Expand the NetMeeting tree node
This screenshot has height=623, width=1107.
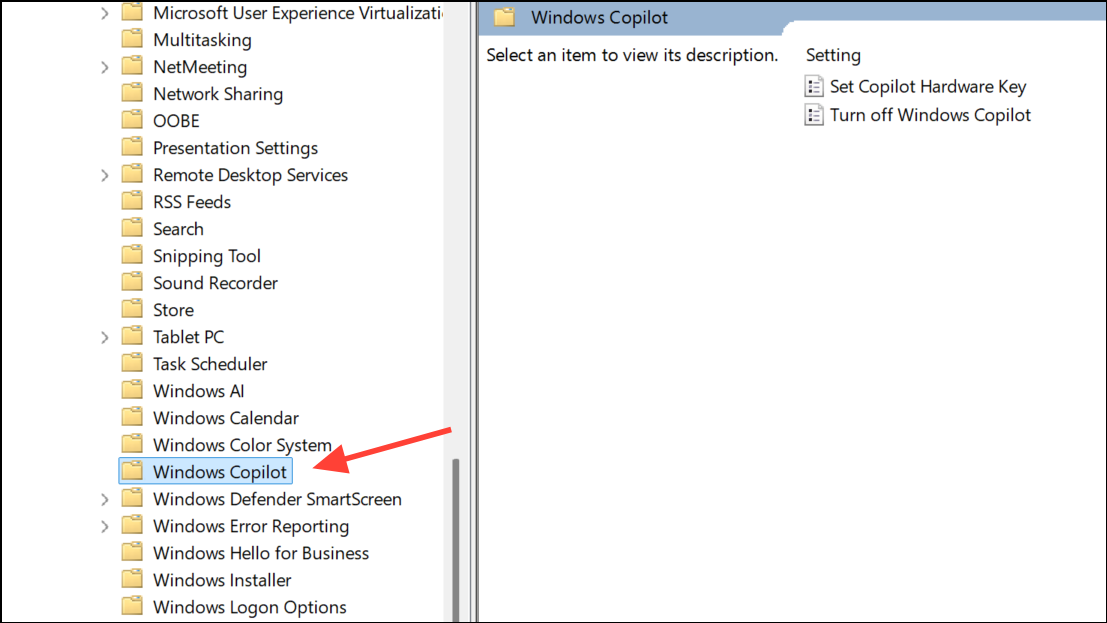105,67
